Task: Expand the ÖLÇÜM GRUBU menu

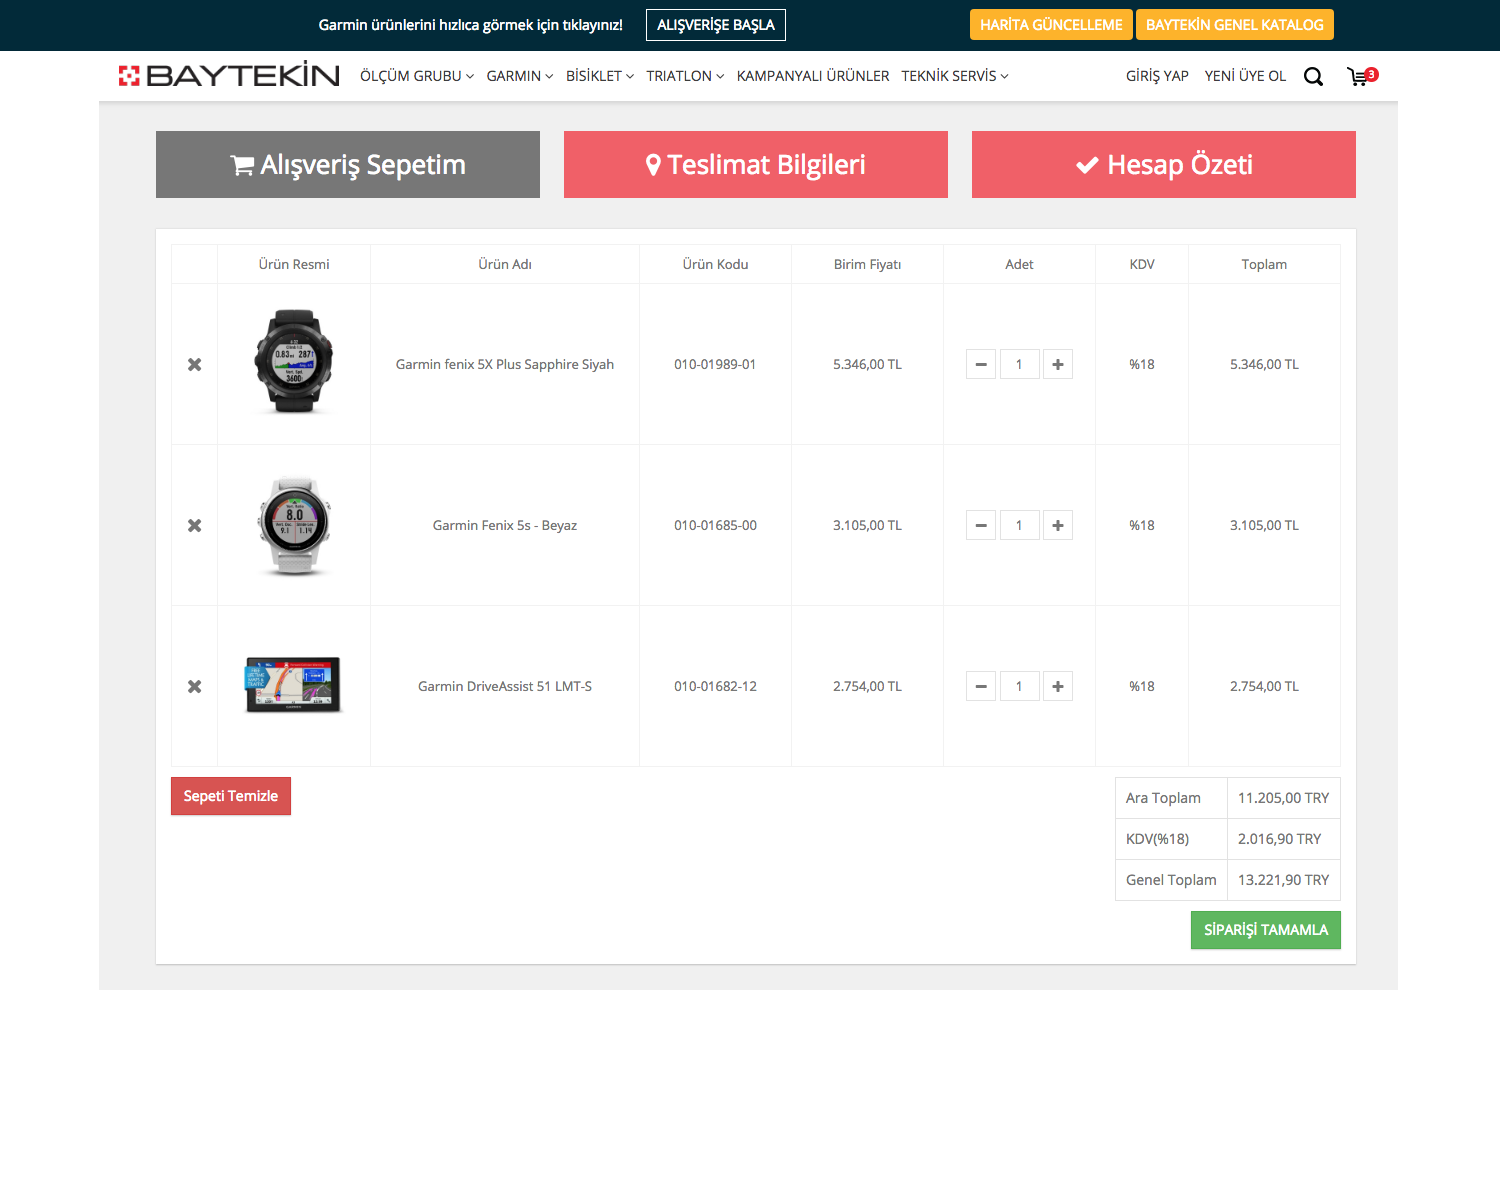Action: [417, 76]
